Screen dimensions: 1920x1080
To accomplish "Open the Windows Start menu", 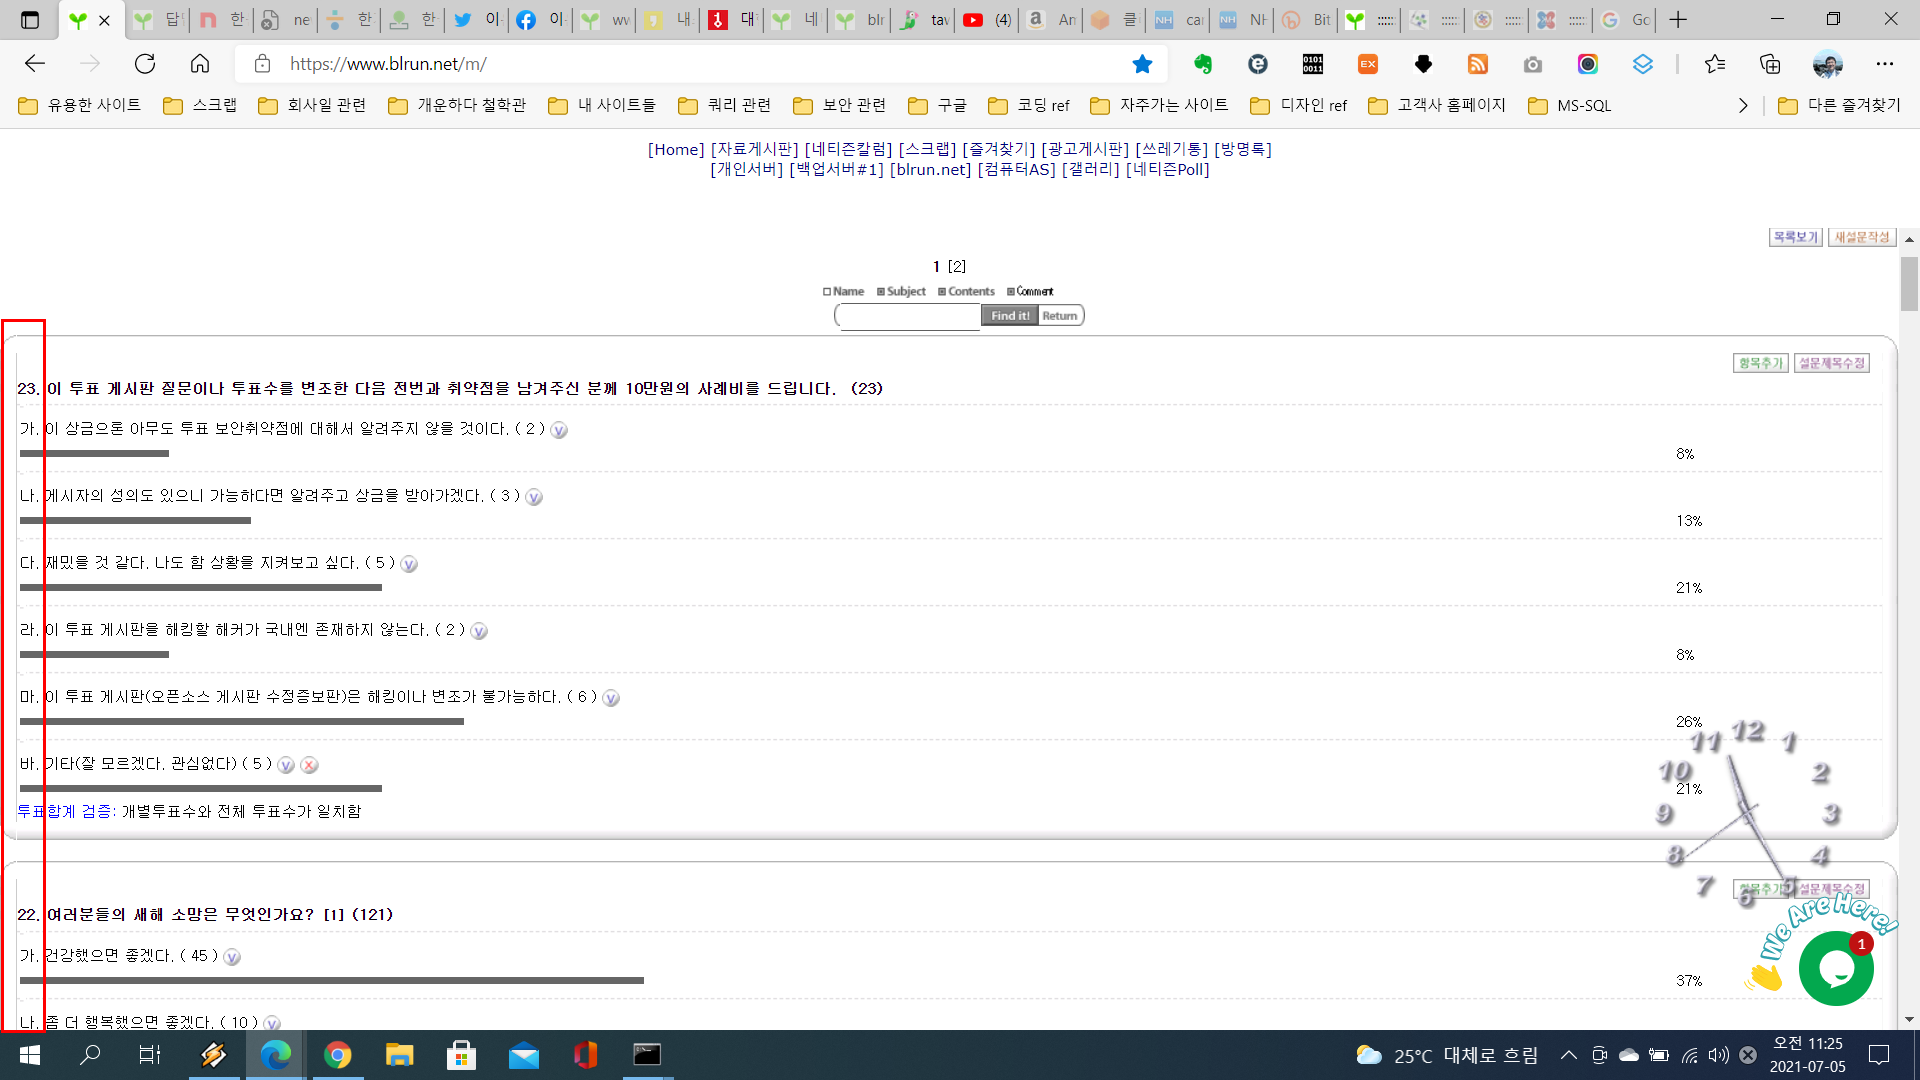I will tap(30, 1055).
